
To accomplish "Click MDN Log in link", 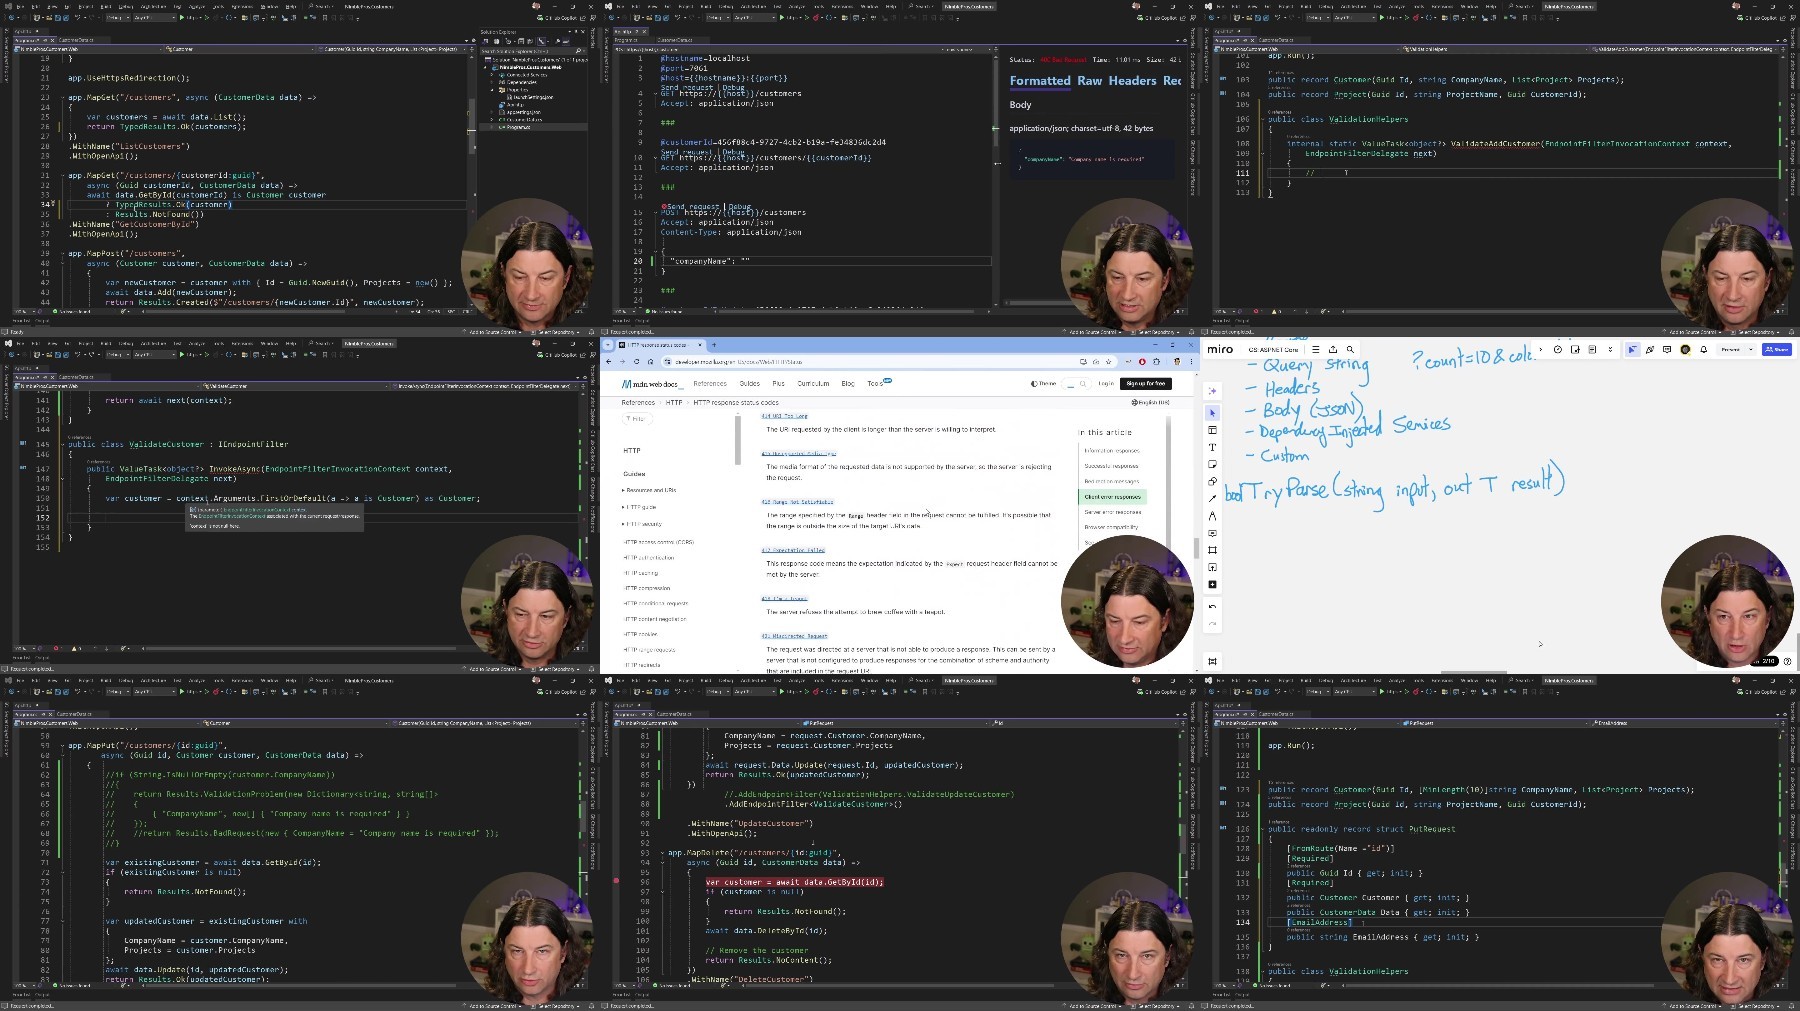I will click(1106, 384).
